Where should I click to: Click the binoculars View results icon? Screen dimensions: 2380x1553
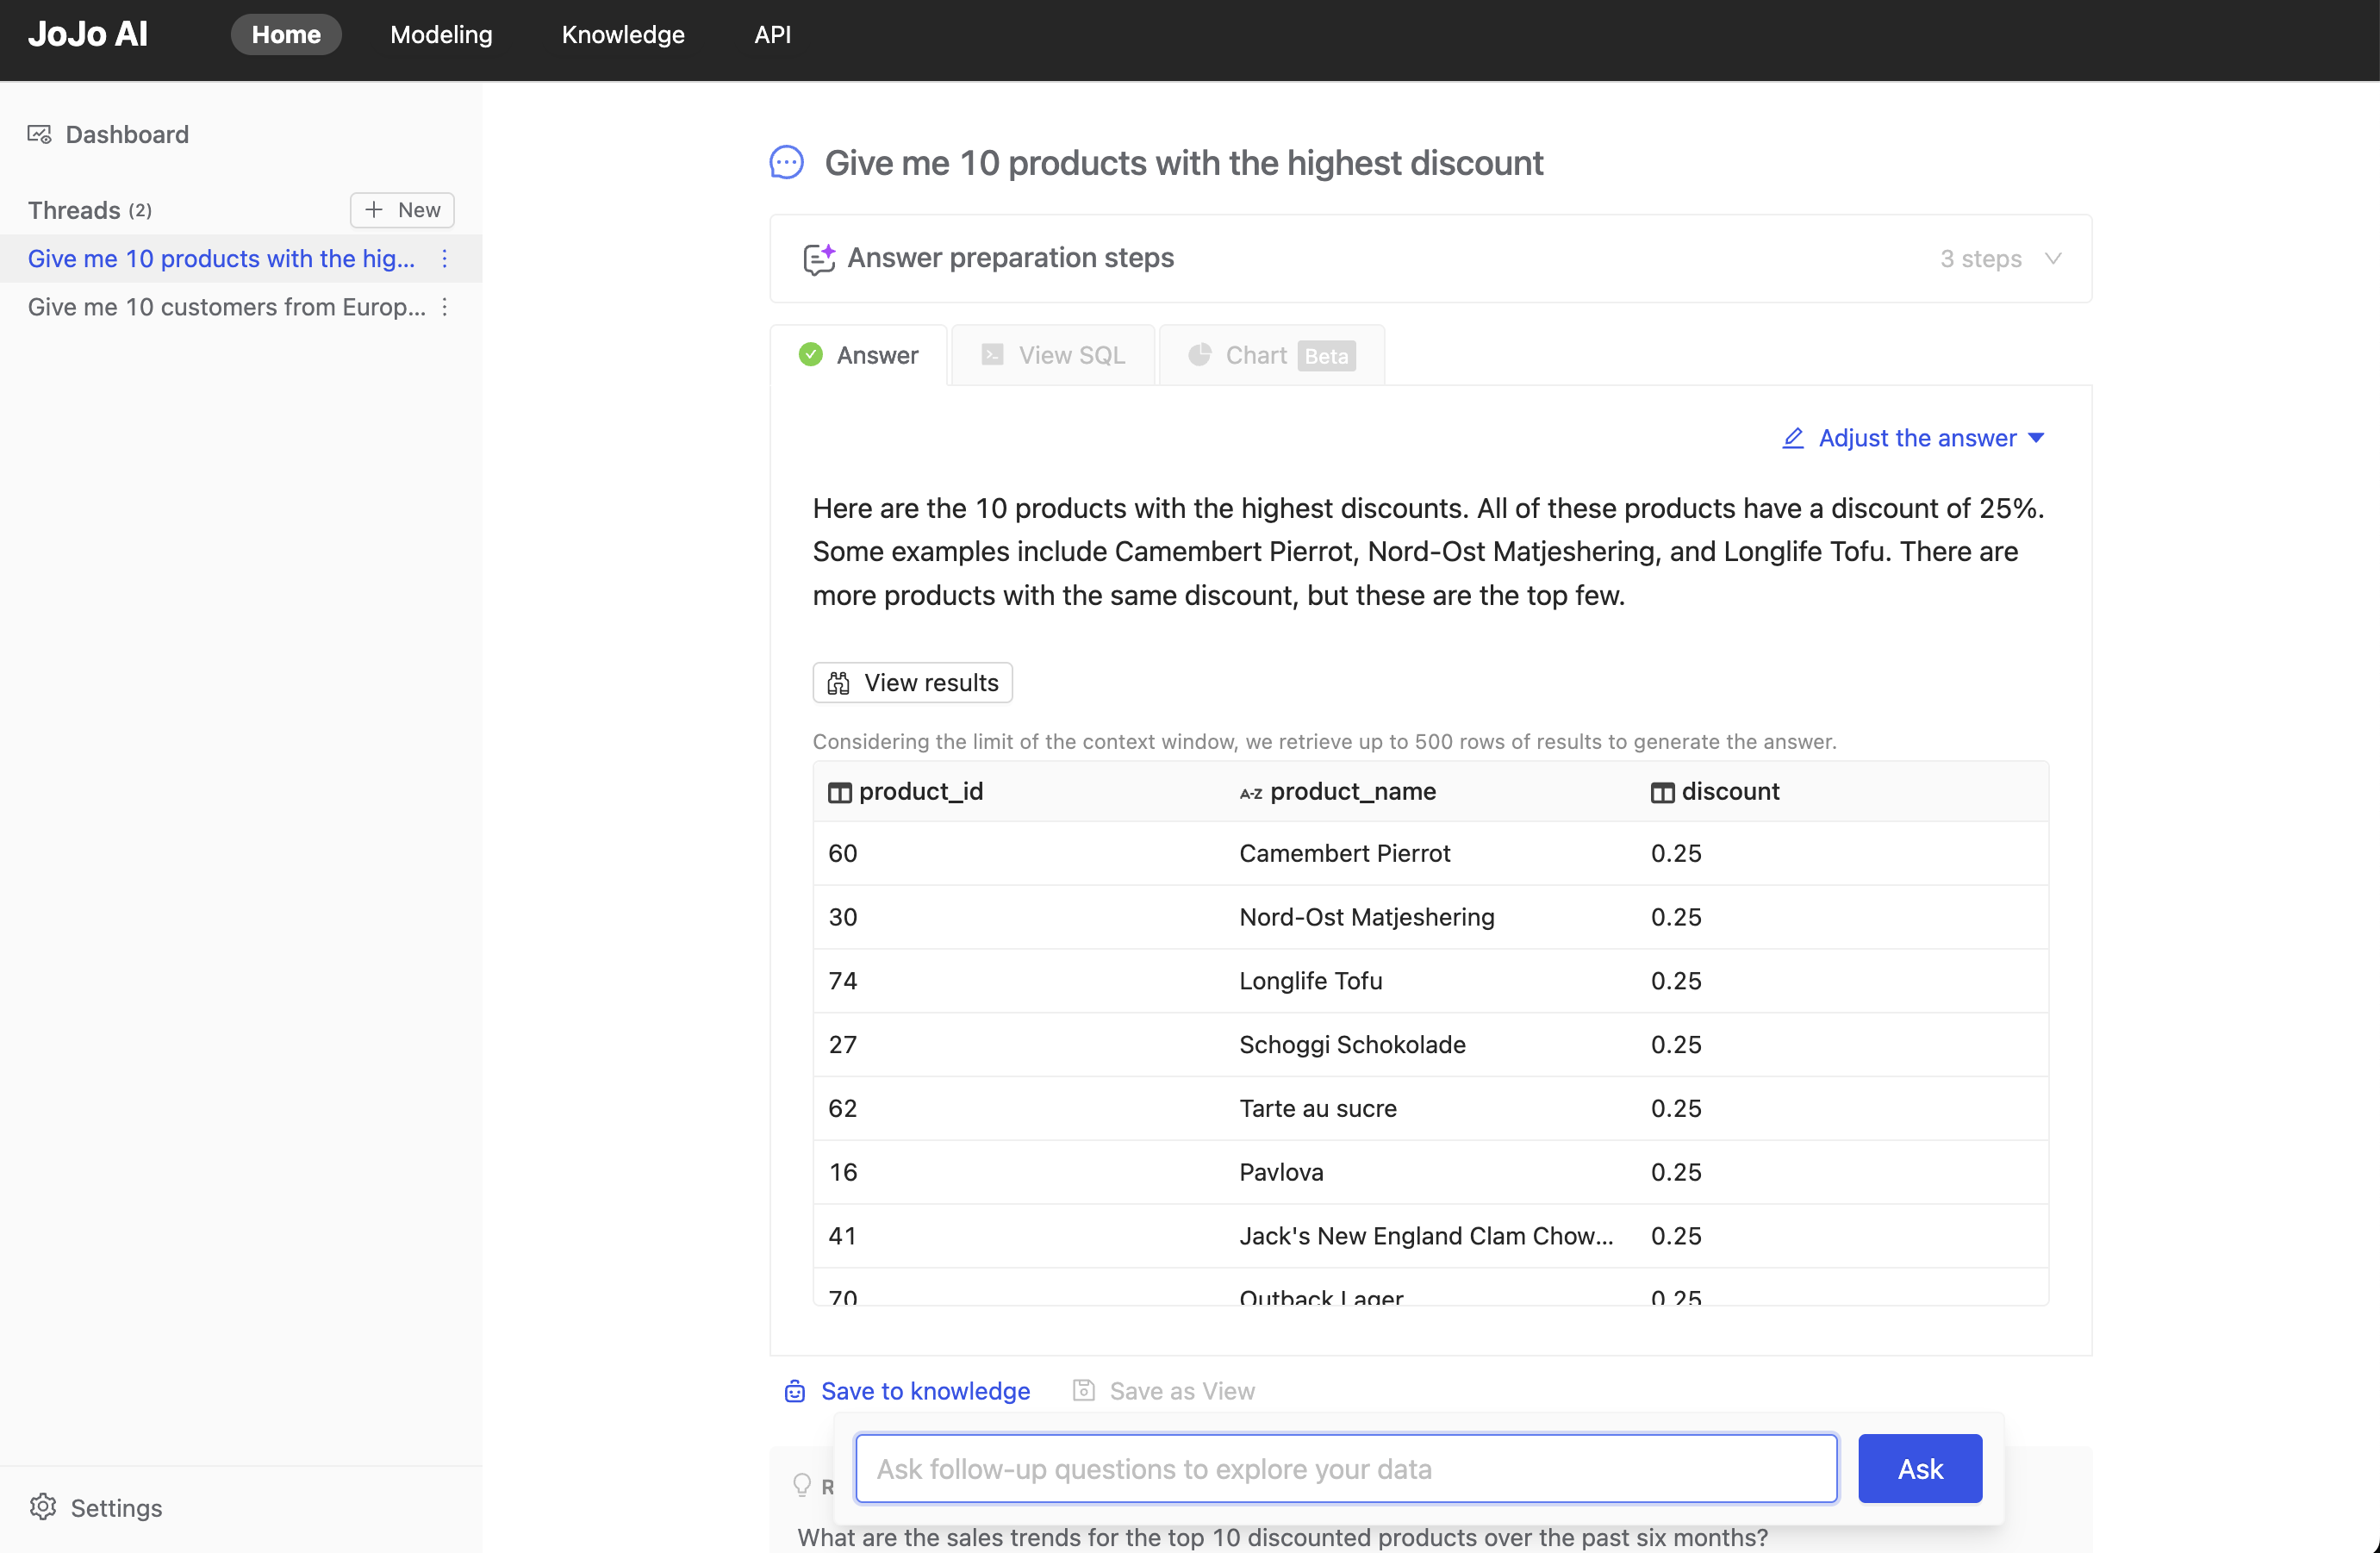tap(839, 682)
